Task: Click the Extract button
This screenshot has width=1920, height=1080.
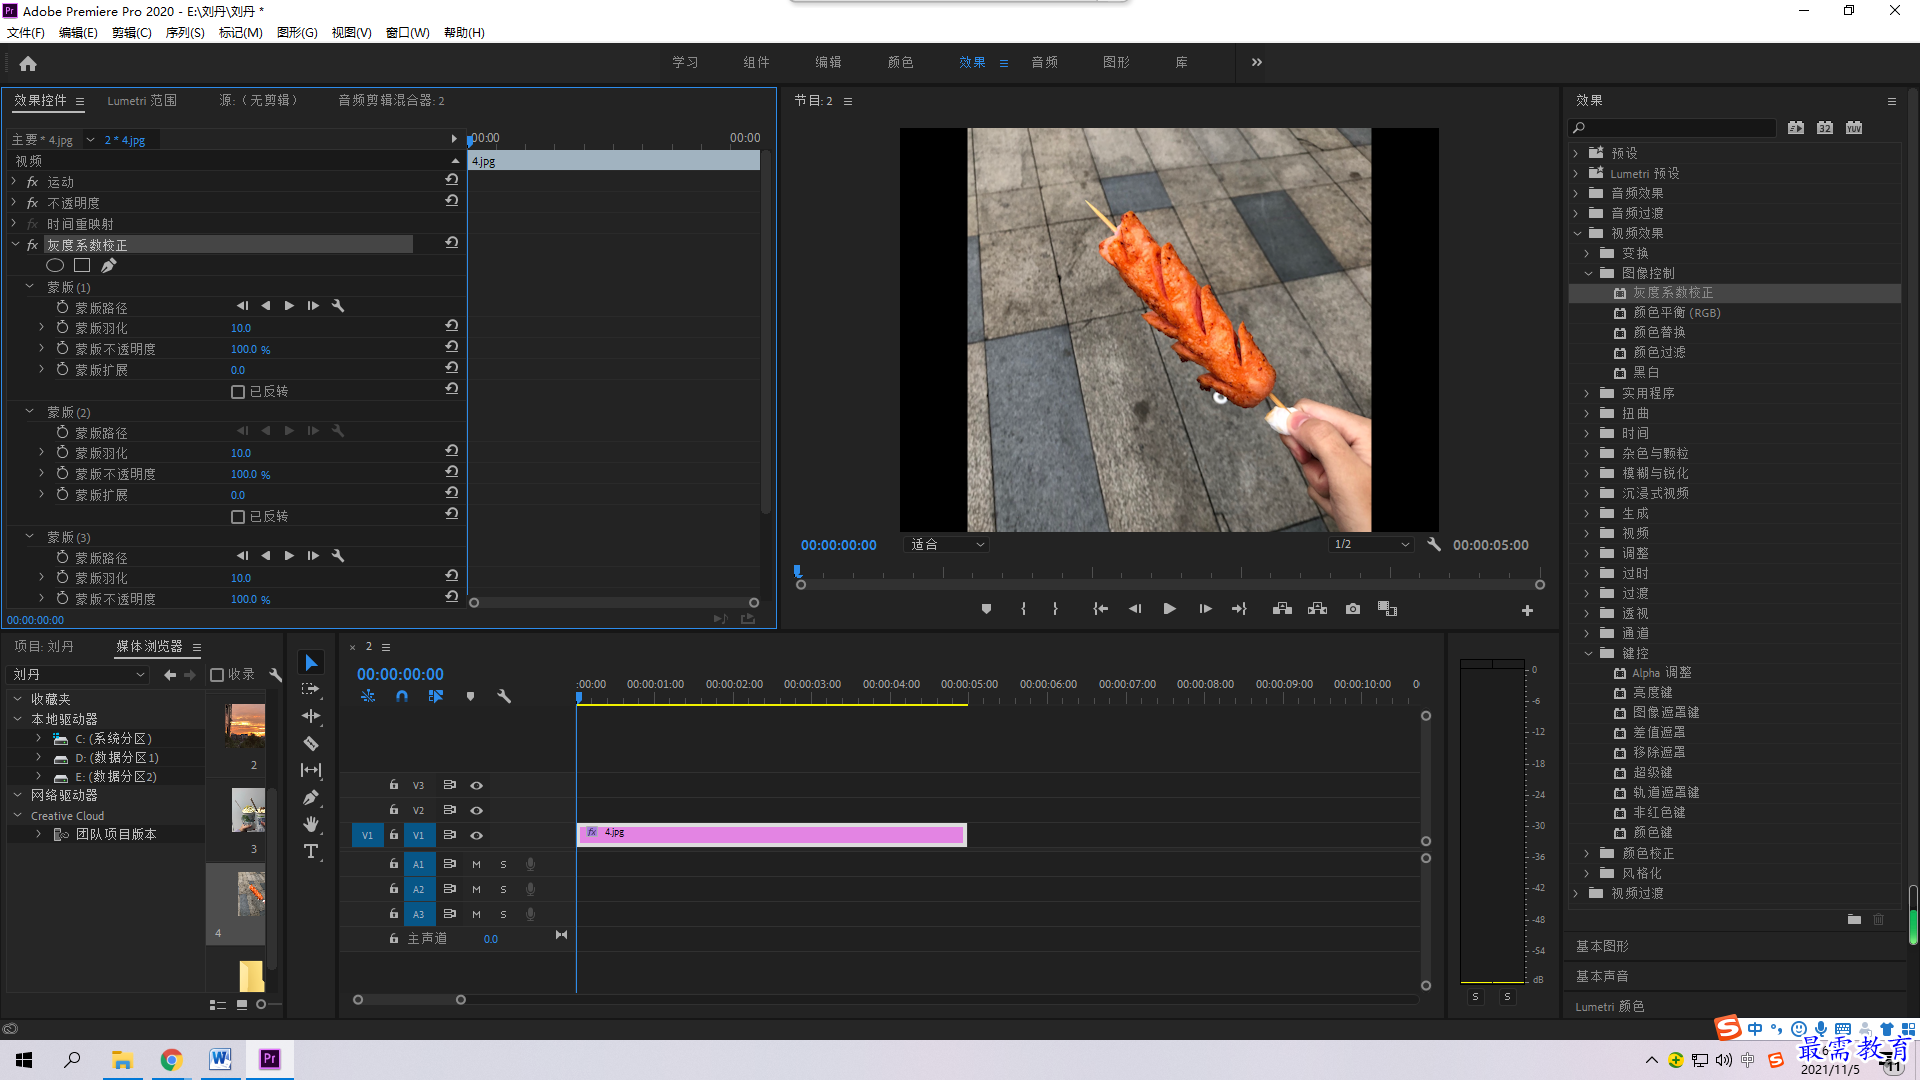Action: point(1317,609)
